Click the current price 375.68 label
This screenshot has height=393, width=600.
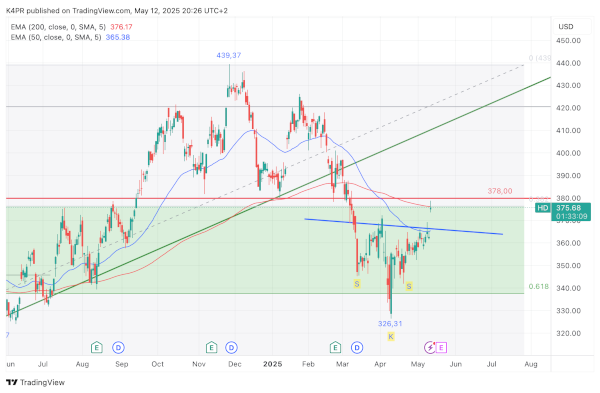click(568, 208)
